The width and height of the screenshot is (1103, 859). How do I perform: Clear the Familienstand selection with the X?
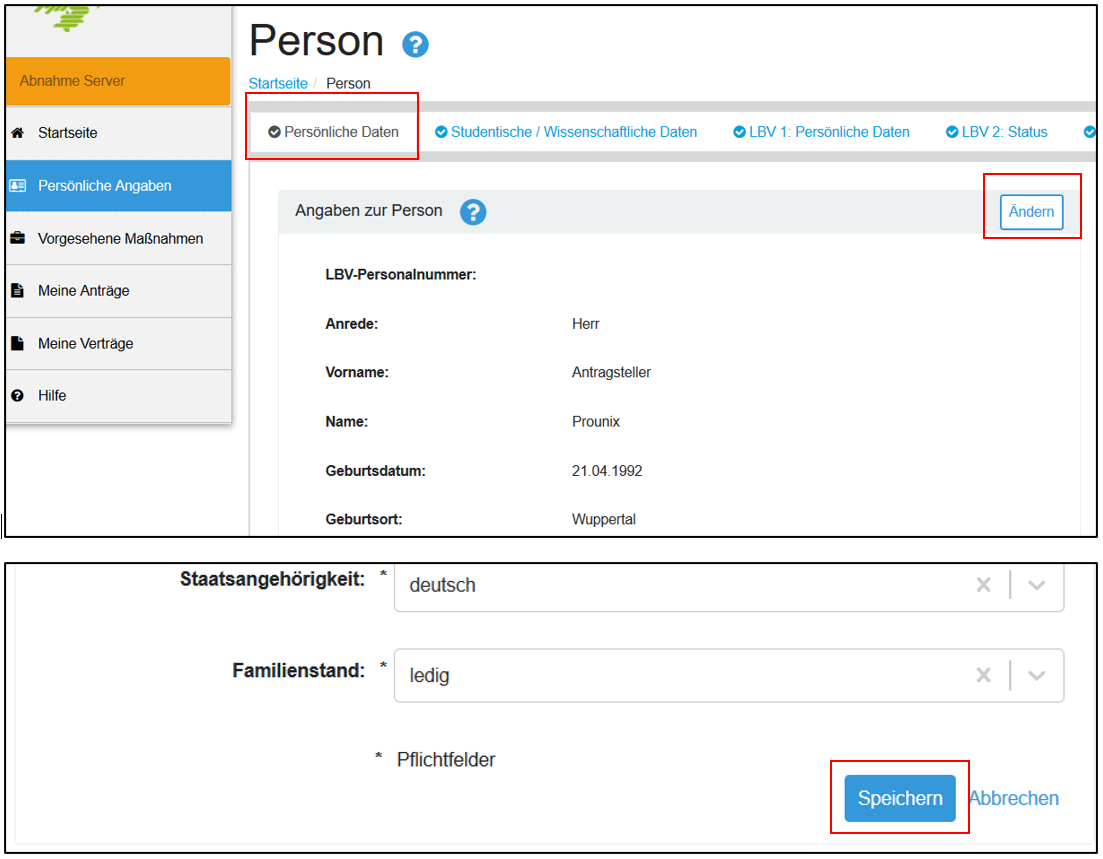pos(983,676)
